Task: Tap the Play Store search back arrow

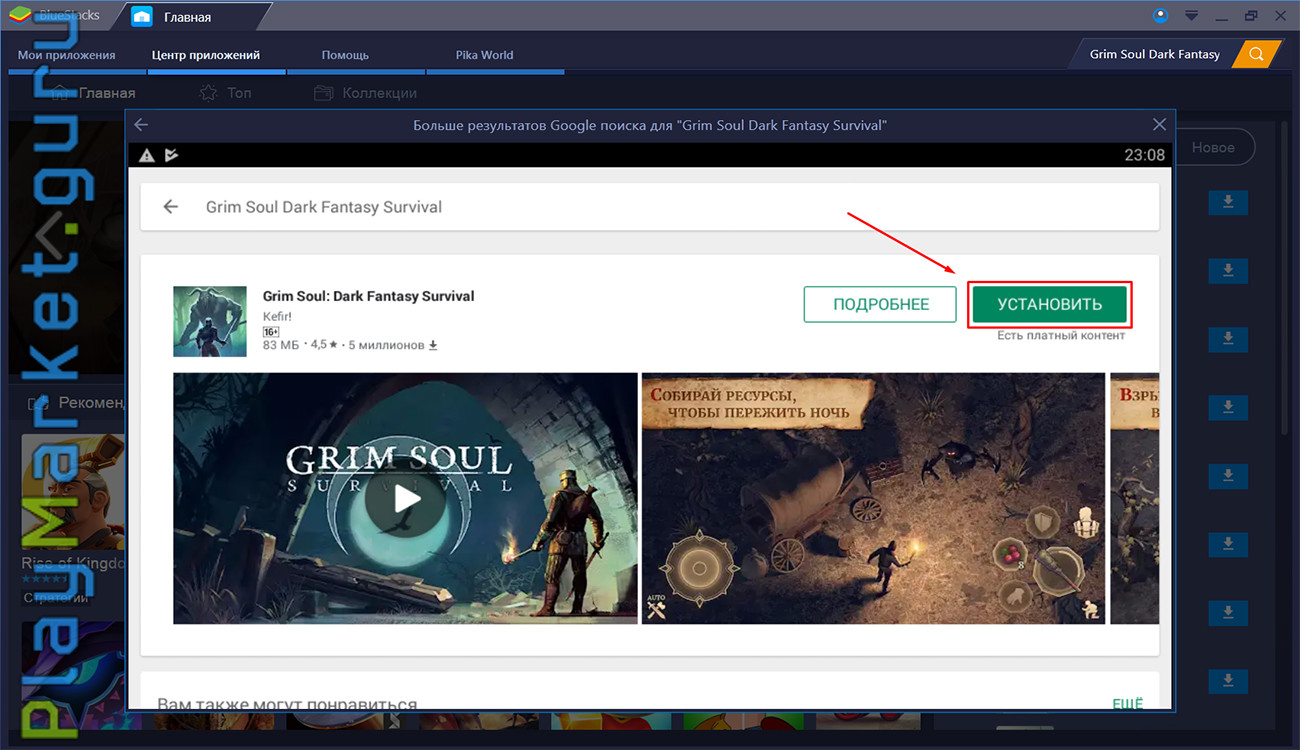Action: click(x=171, y=207)
